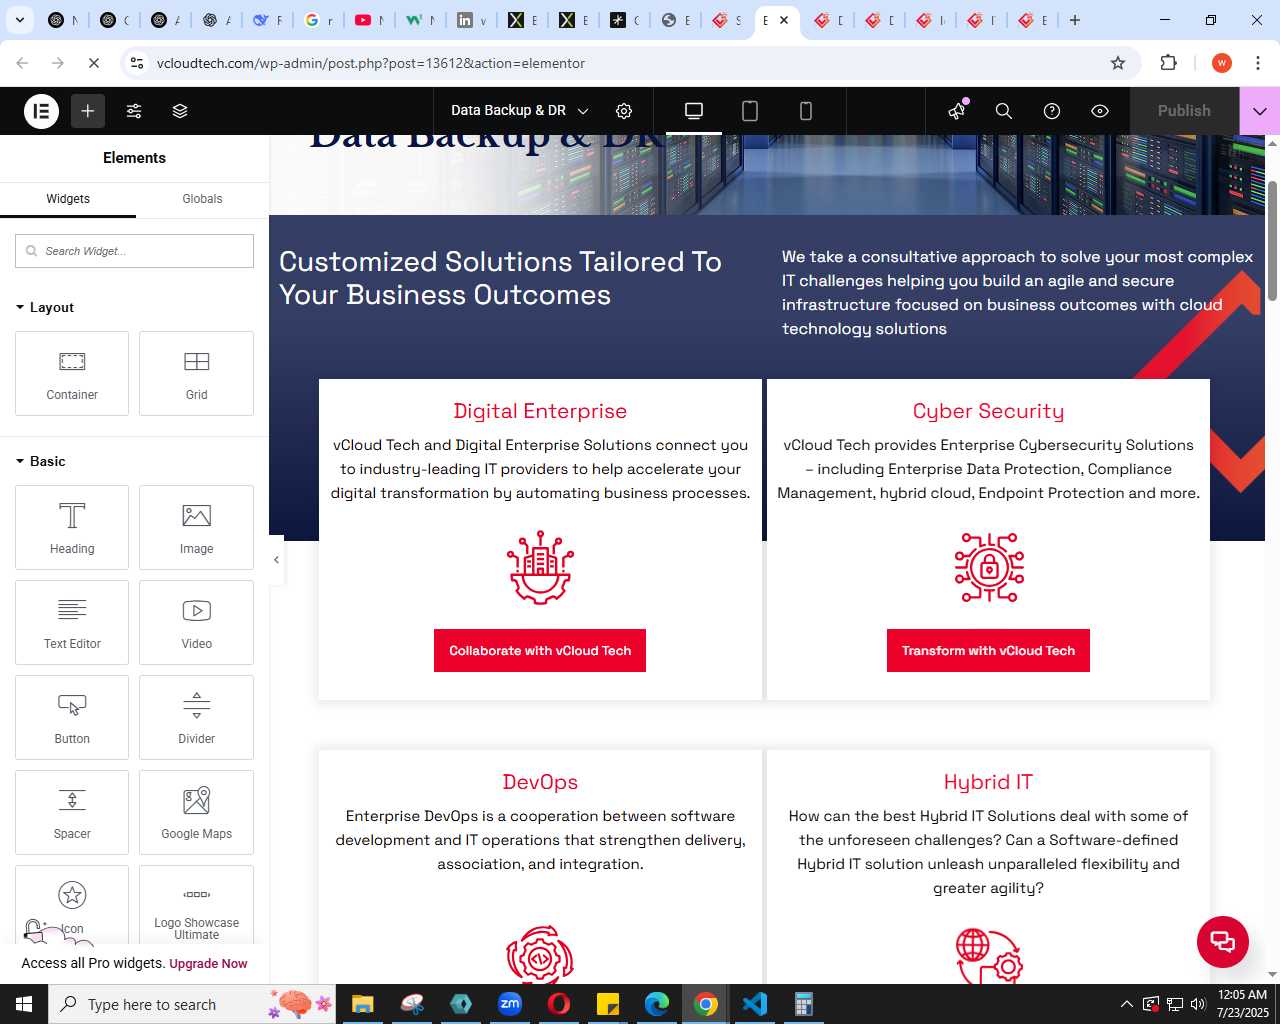Click the taskbar search box
Screen dimensions: 1280x1024
194,1004
